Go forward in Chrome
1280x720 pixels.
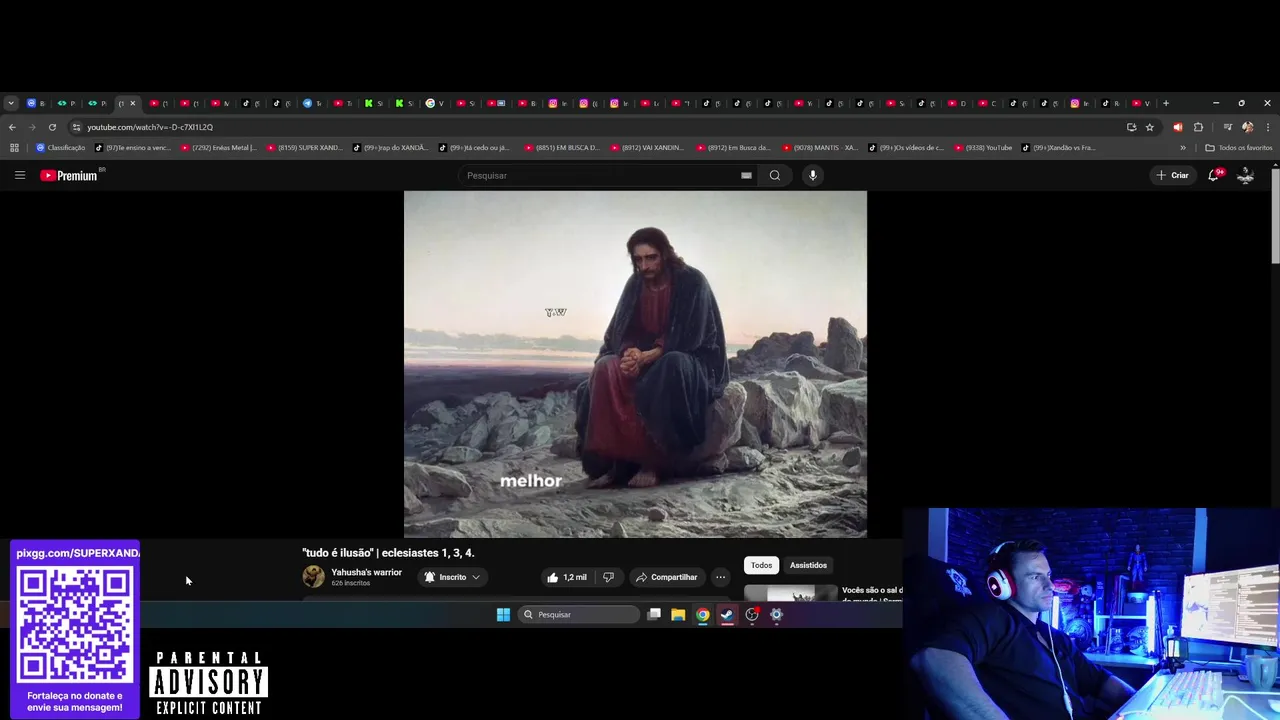pos(32,127)
